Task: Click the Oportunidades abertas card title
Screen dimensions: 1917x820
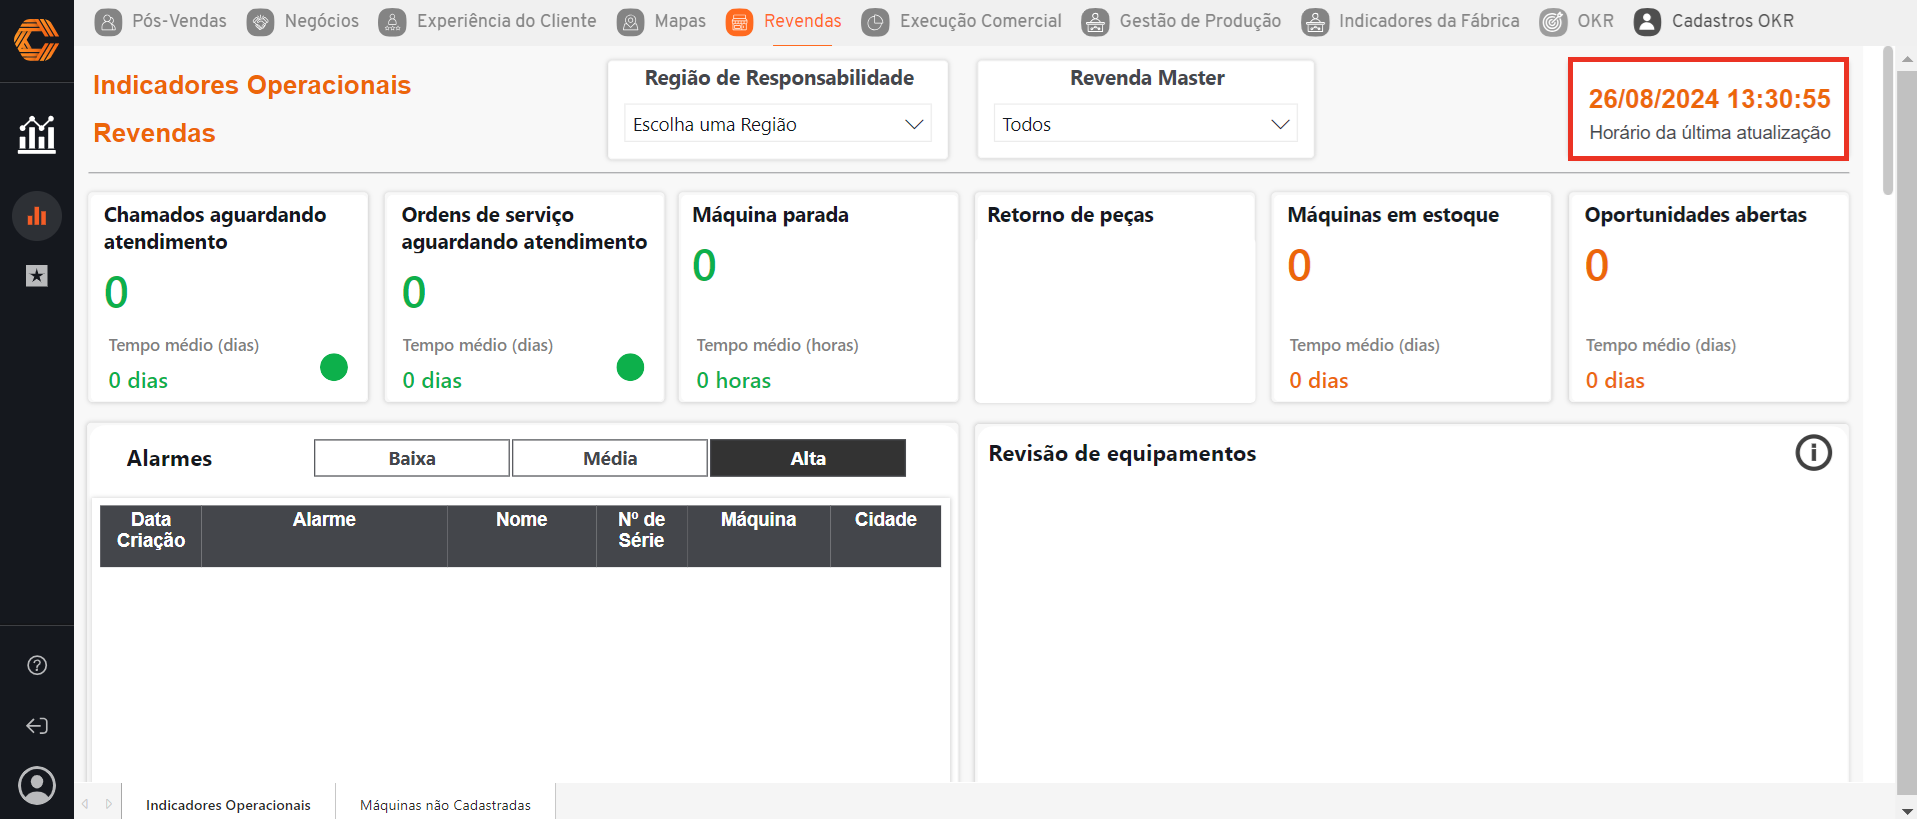Action: pyautogui.click(x=1695, y=215)
